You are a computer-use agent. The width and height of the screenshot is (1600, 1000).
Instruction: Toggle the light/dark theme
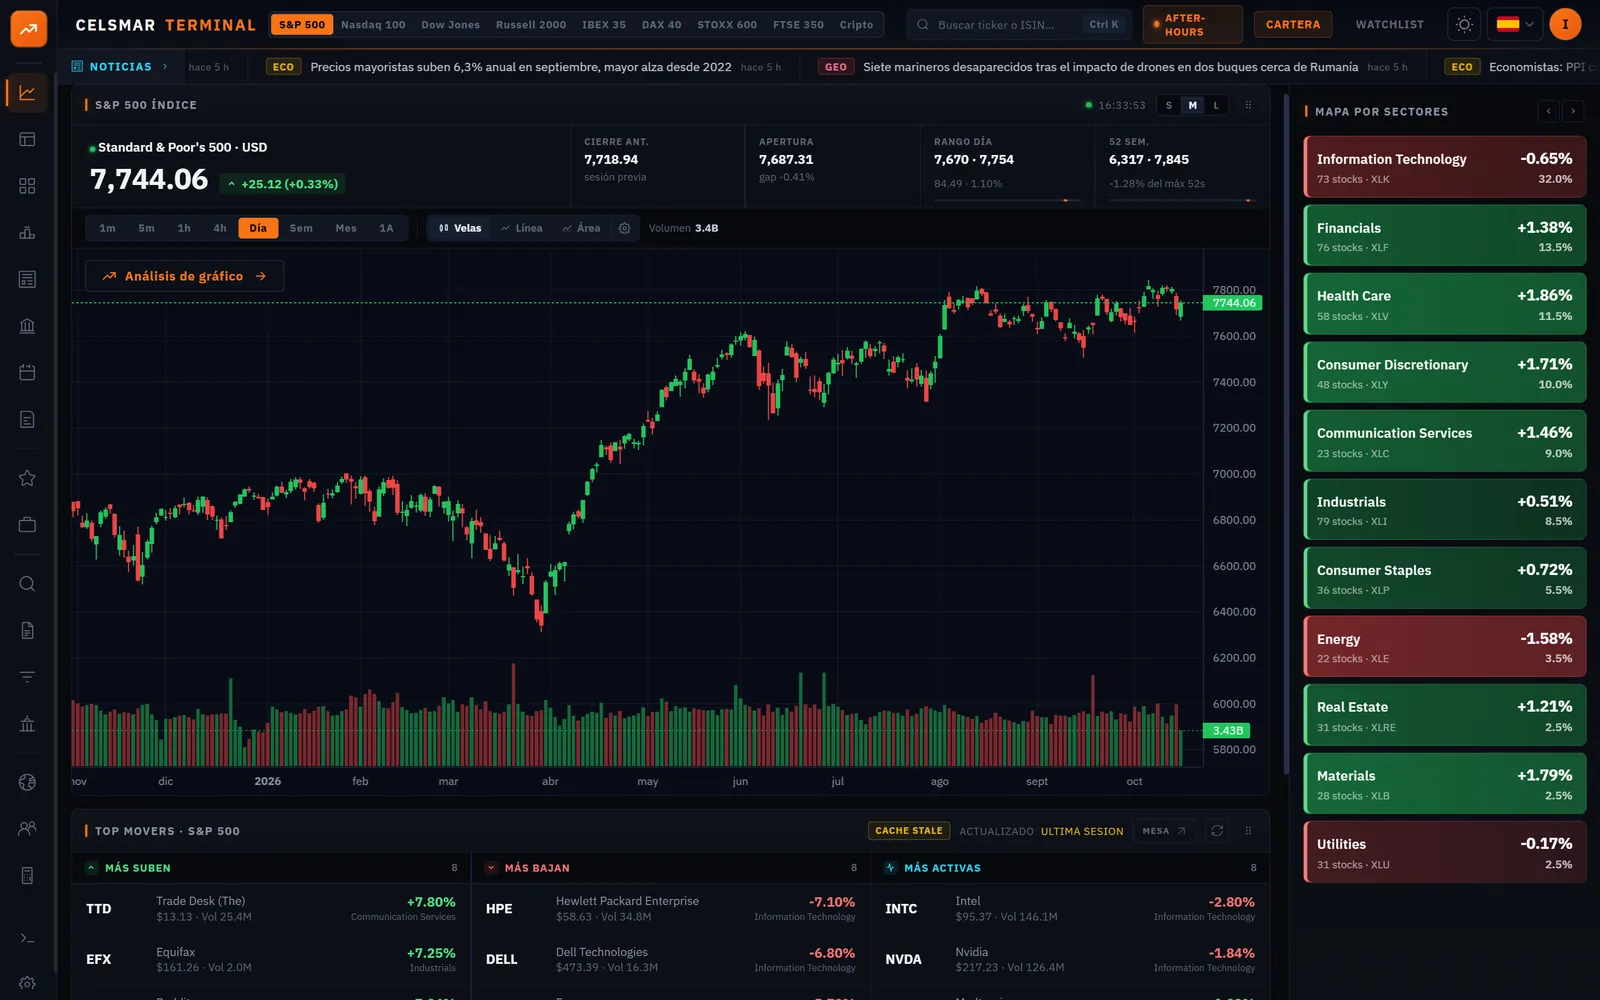point(1464,24)
